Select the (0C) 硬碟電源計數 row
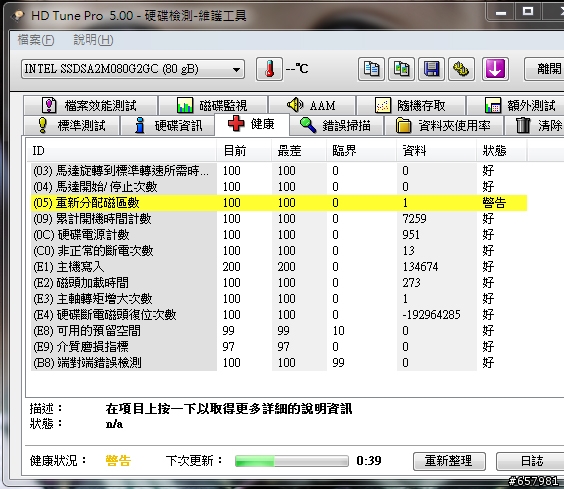The height and width of the screenshot is (489, 564). coord(279,235)
